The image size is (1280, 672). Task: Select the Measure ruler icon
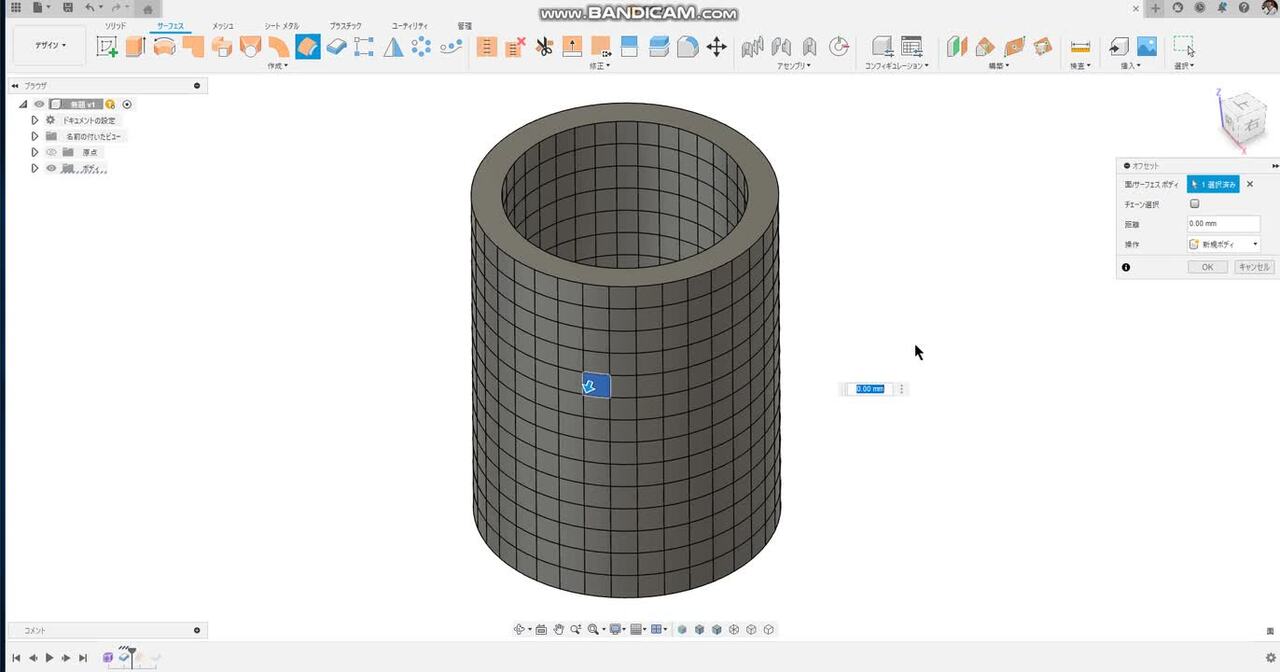pyautogui.click(x=1080, y=46)
